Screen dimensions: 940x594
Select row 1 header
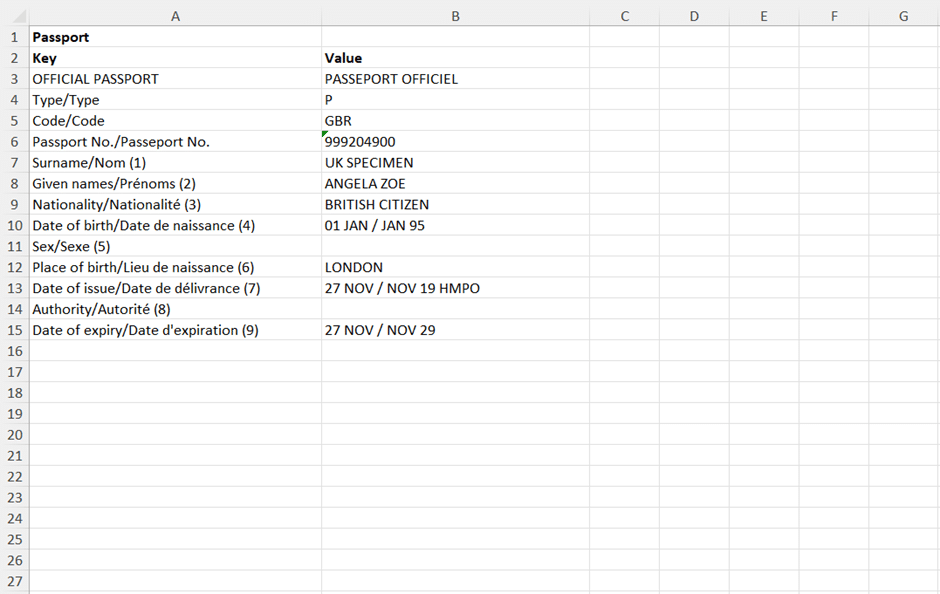point(14,37)
